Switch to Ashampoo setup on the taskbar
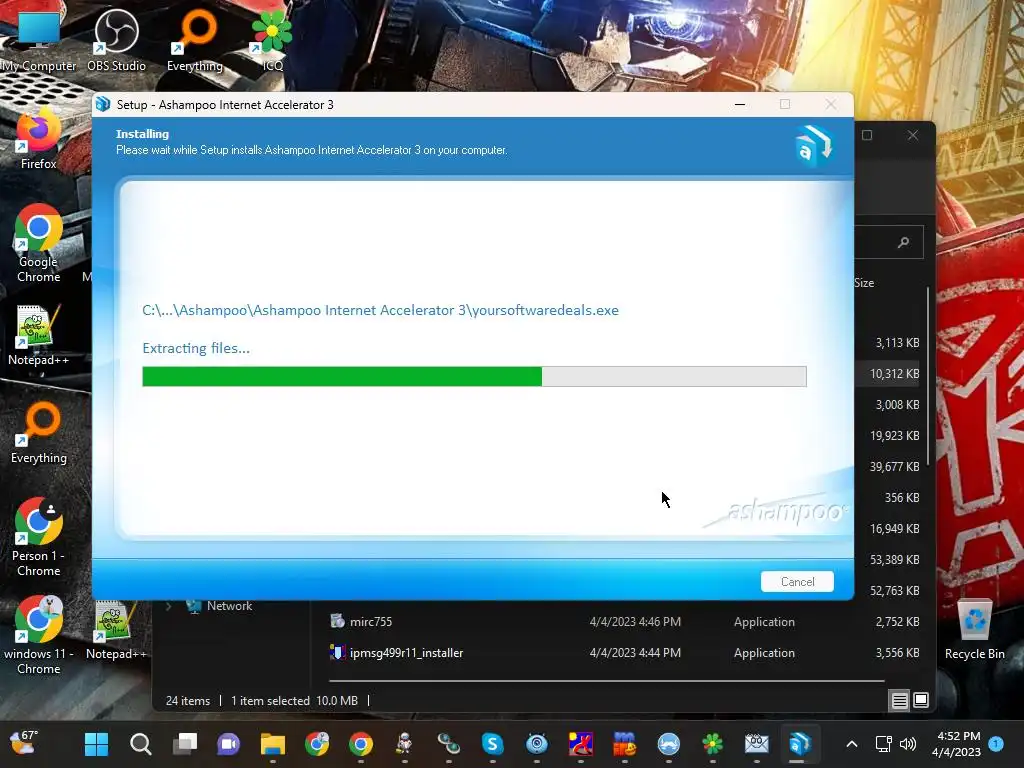Image resolution: width=1024 pixels, height=768 pixels. point(800,744)
